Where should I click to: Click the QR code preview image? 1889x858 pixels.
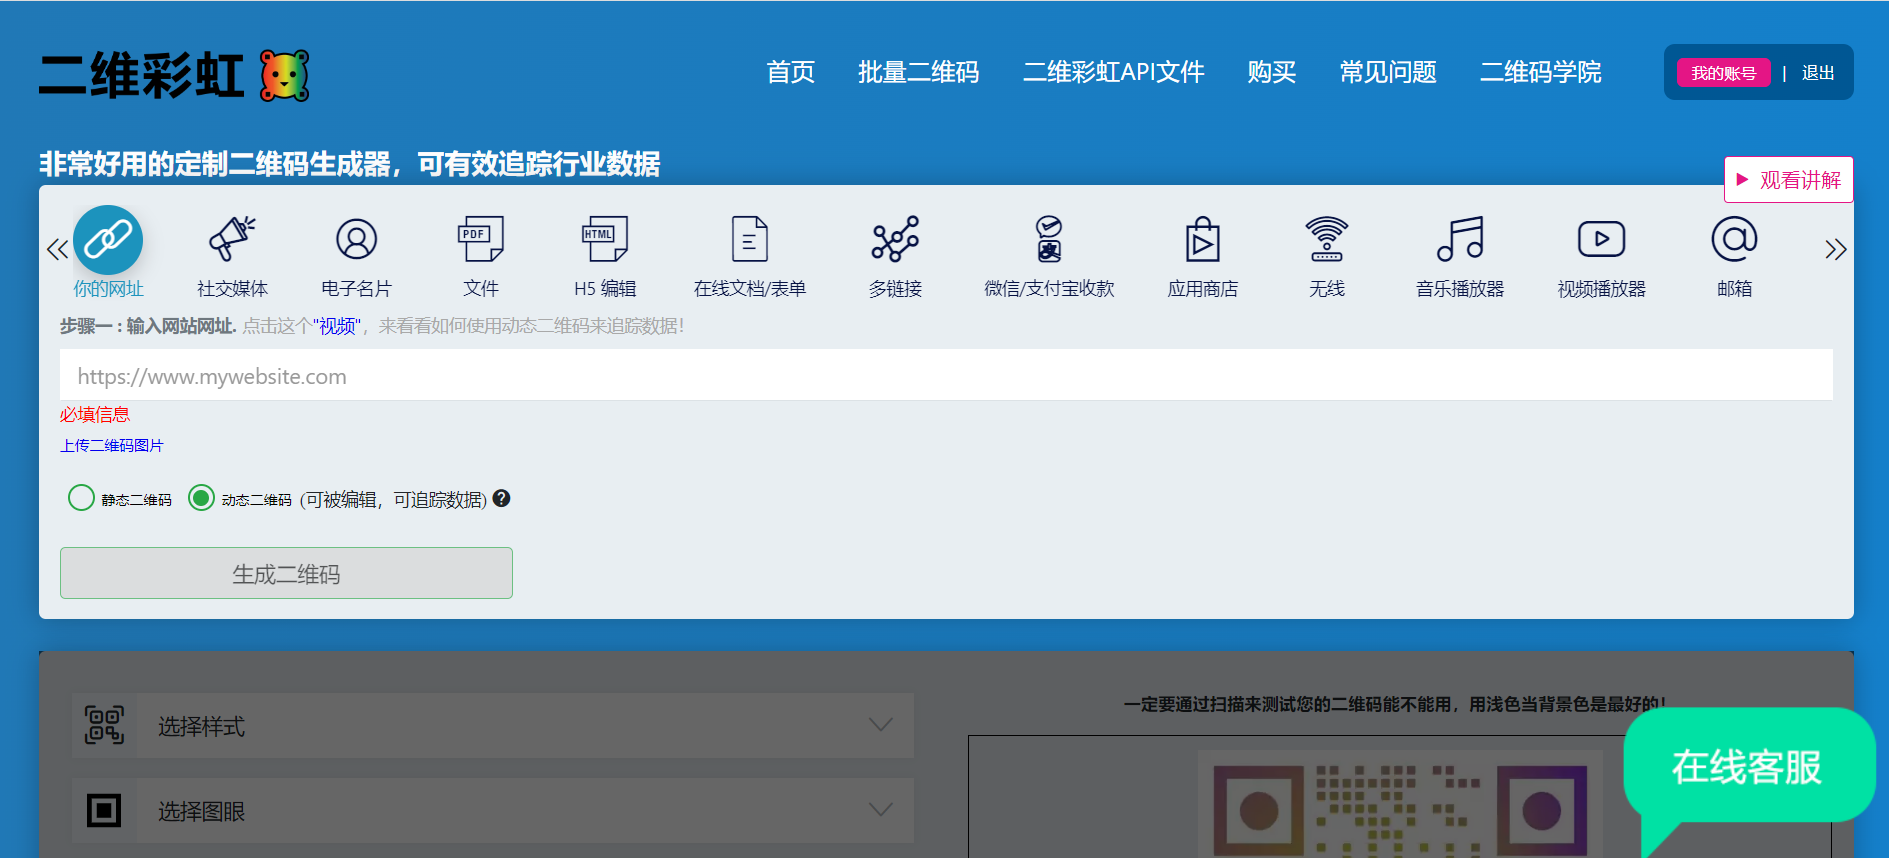click(1400, 805)
